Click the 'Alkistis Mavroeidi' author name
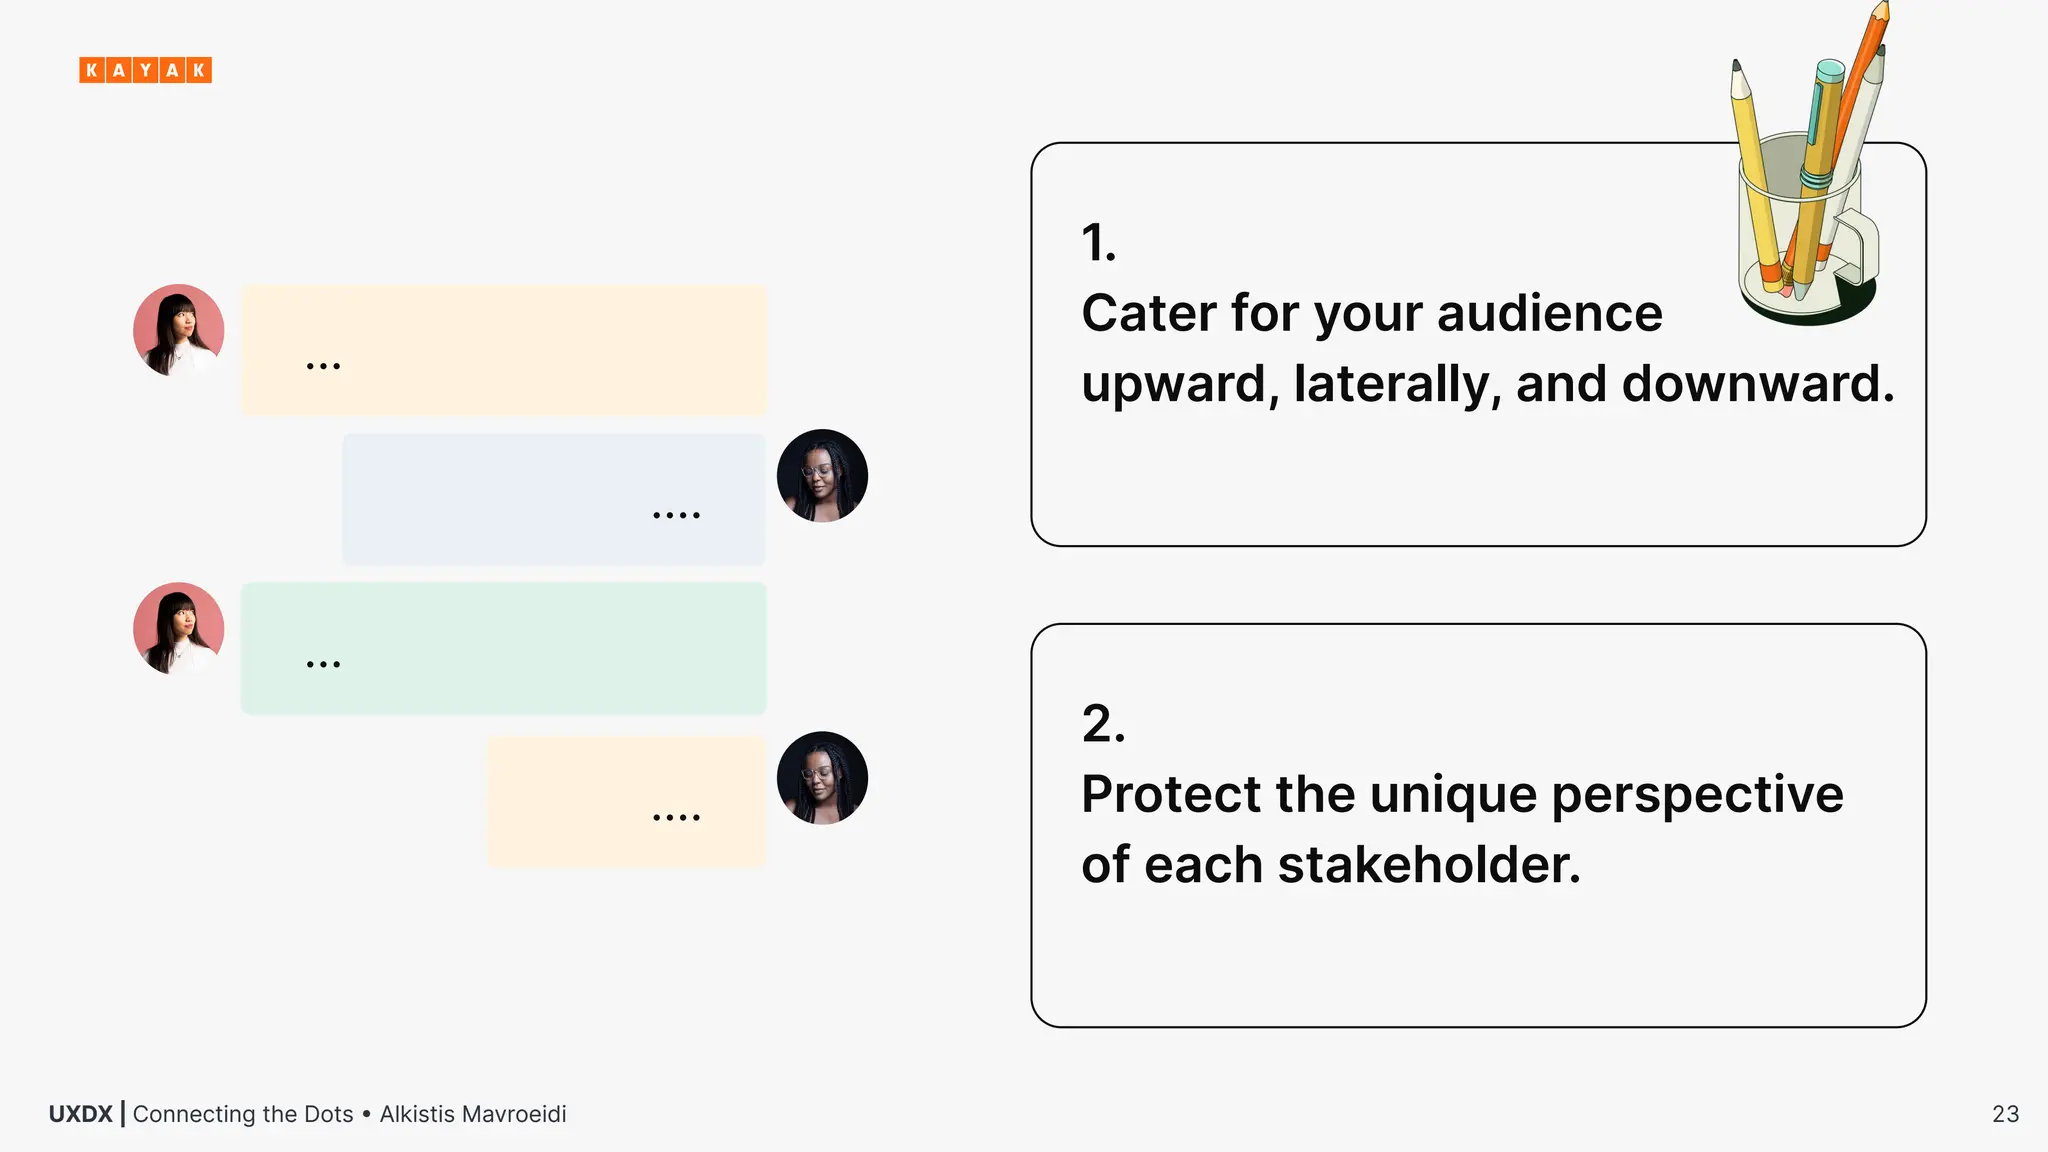This screenshot has height=1152, width=2048. (473, 1114)
